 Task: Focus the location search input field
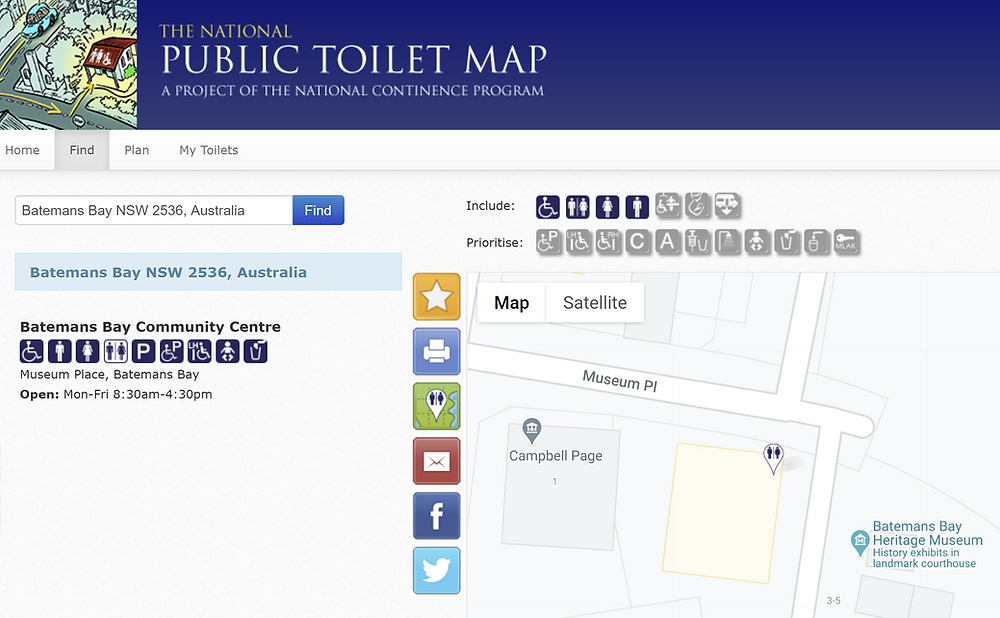coord(154,210)
